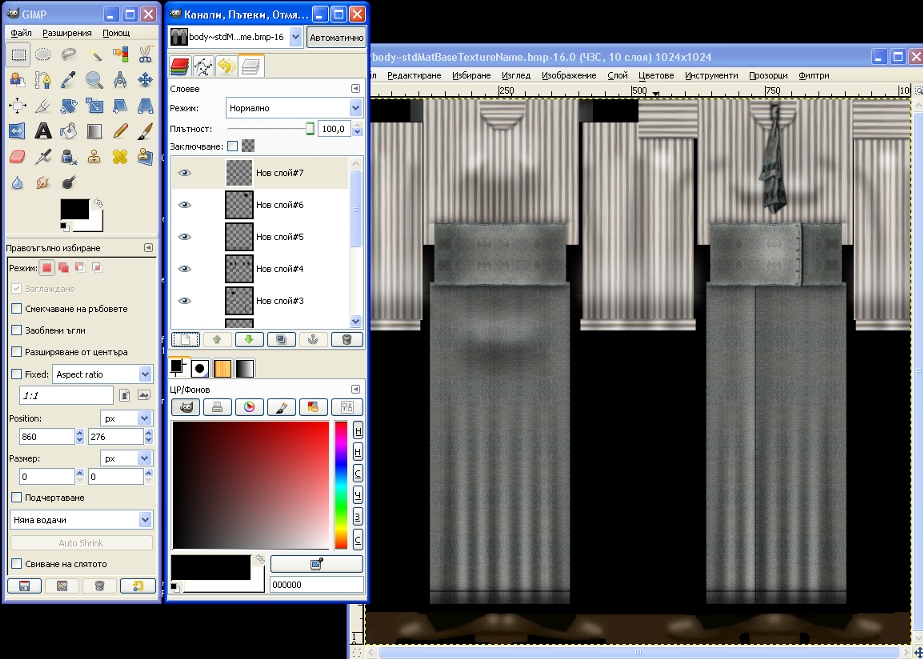923x659 pixels.
Task: Click the Position X field showing 860
Action: click(46, 437)
